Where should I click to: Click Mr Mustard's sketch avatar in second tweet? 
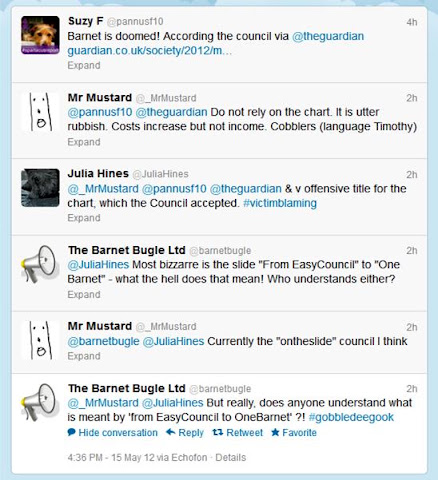pos(40,112)
